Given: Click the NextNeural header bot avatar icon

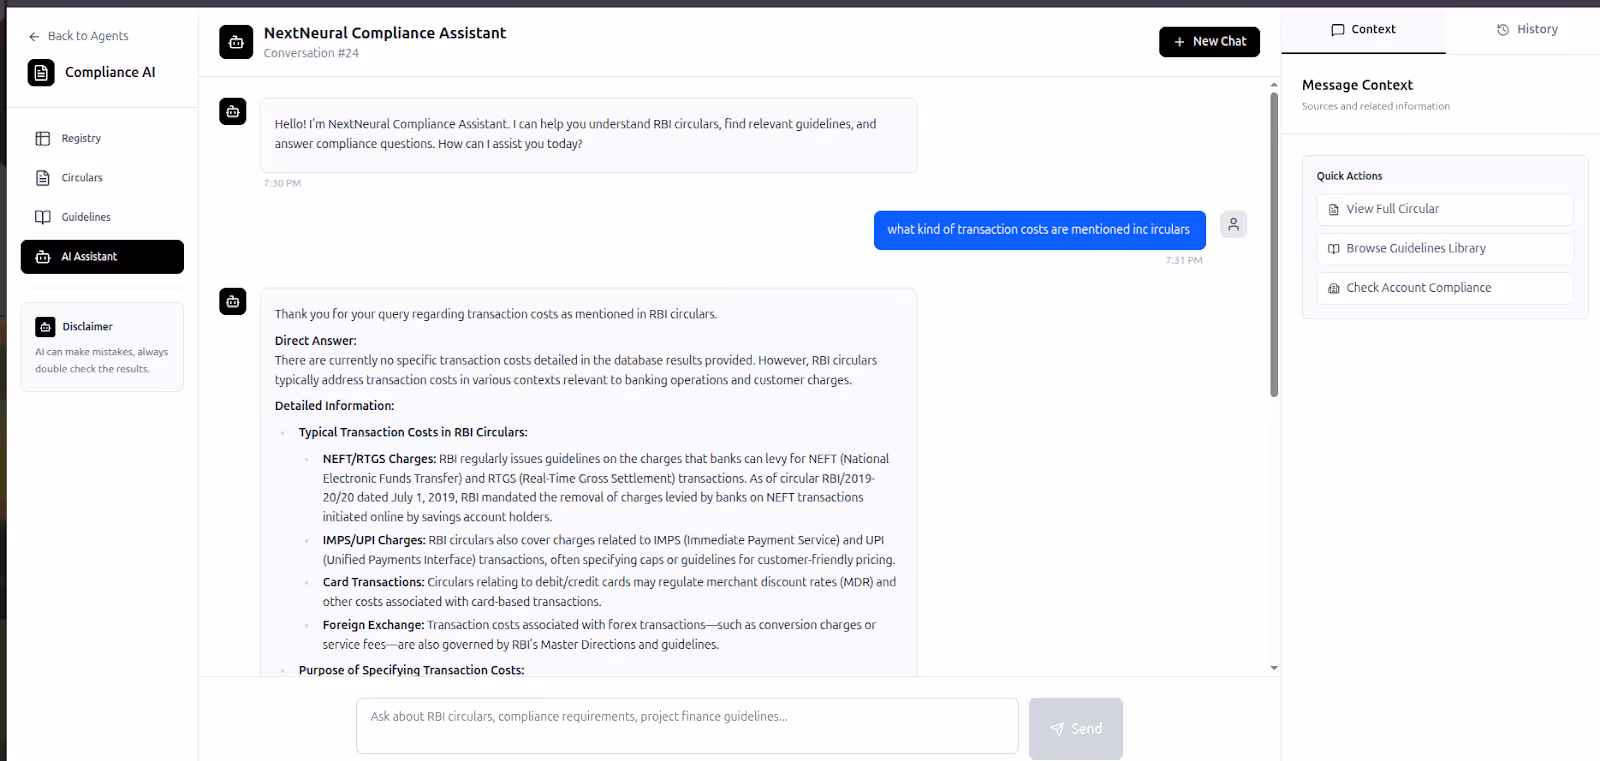Looking at the screenshot, I should pyautogui.click(x=236, y=42).
